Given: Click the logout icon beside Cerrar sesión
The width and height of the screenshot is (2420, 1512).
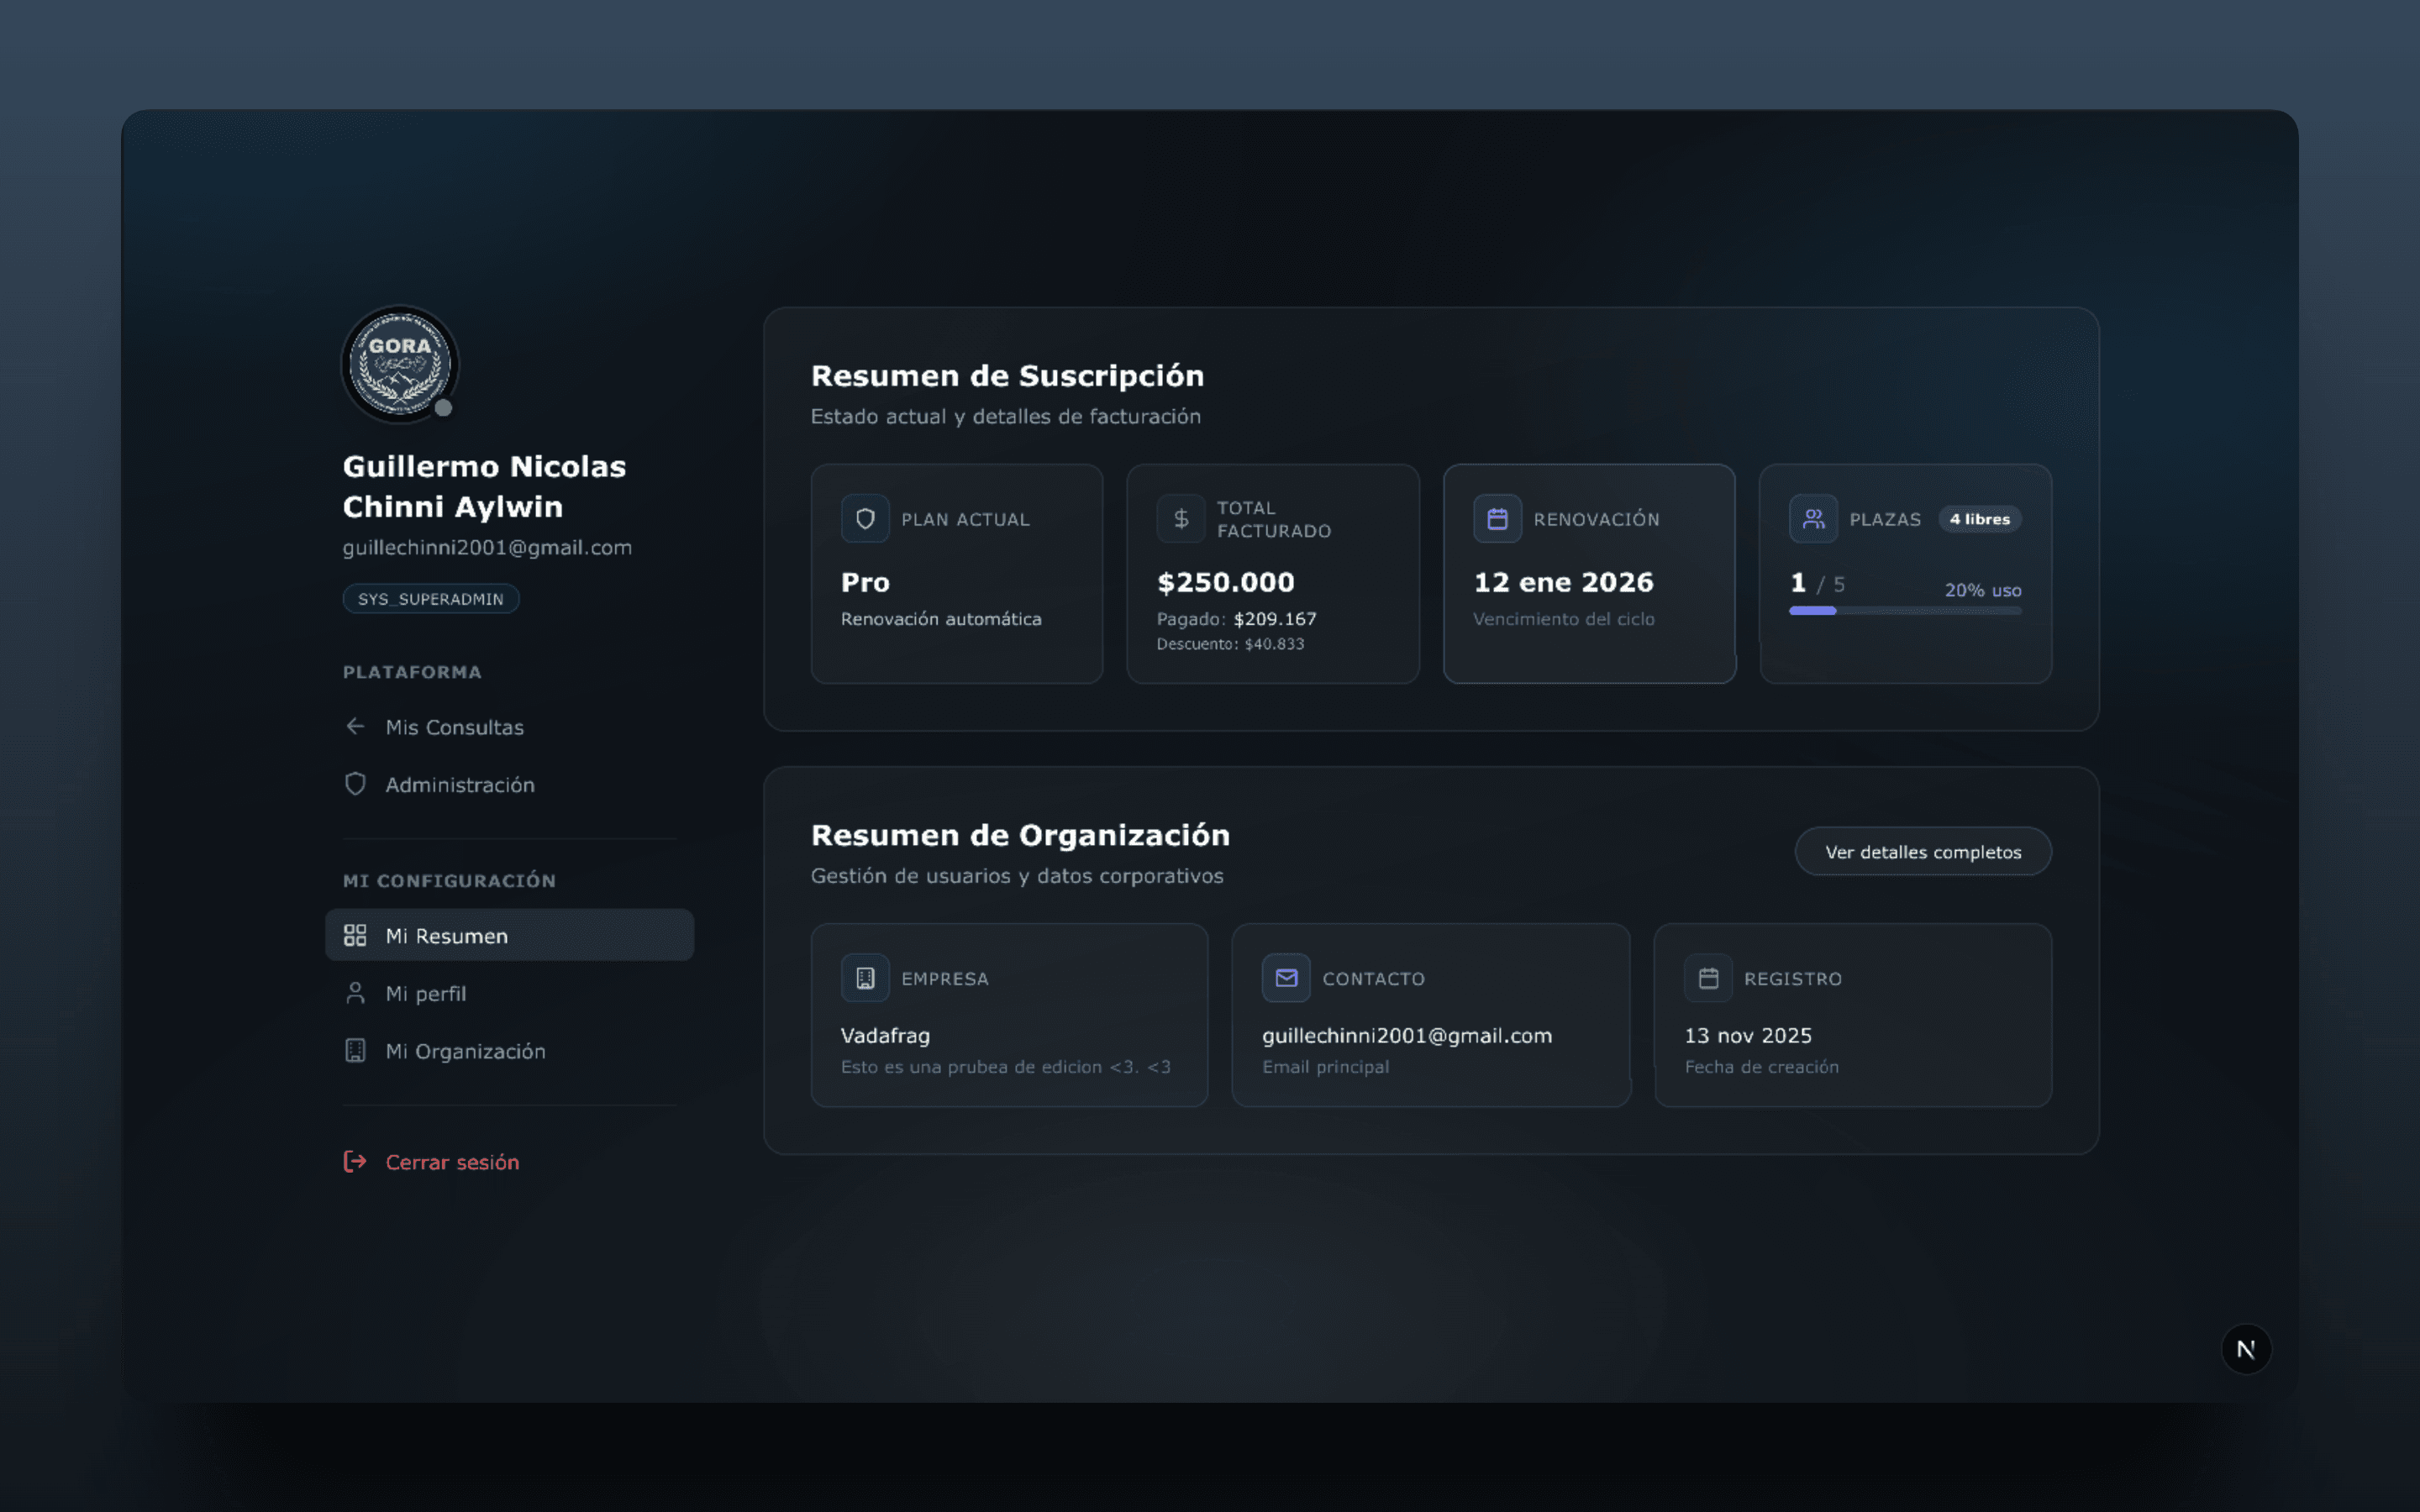Looking at the screenshot, I should 356,1162.
